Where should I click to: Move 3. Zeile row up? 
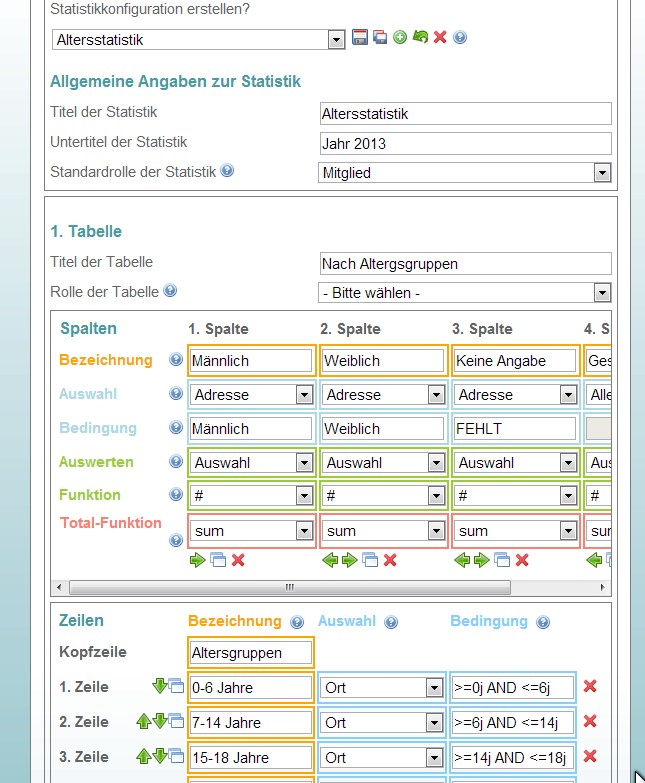(x=144, y=756)
